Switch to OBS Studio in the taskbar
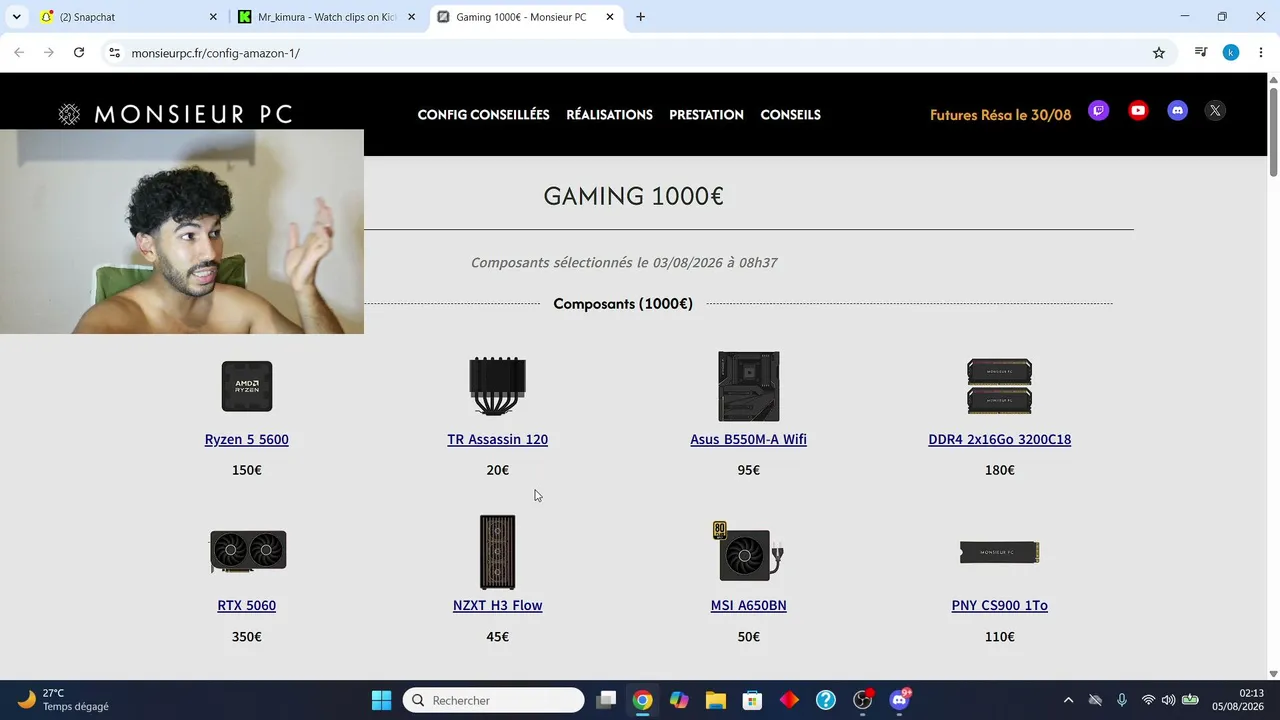Viewport: 1280px width, 720px height. [x=863, y=700]
